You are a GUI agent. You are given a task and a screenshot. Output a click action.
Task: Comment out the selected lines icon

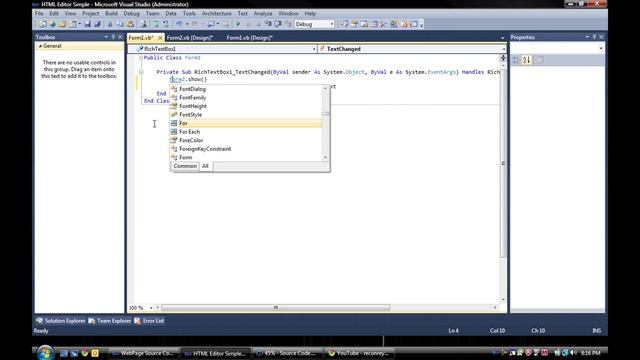156,24
